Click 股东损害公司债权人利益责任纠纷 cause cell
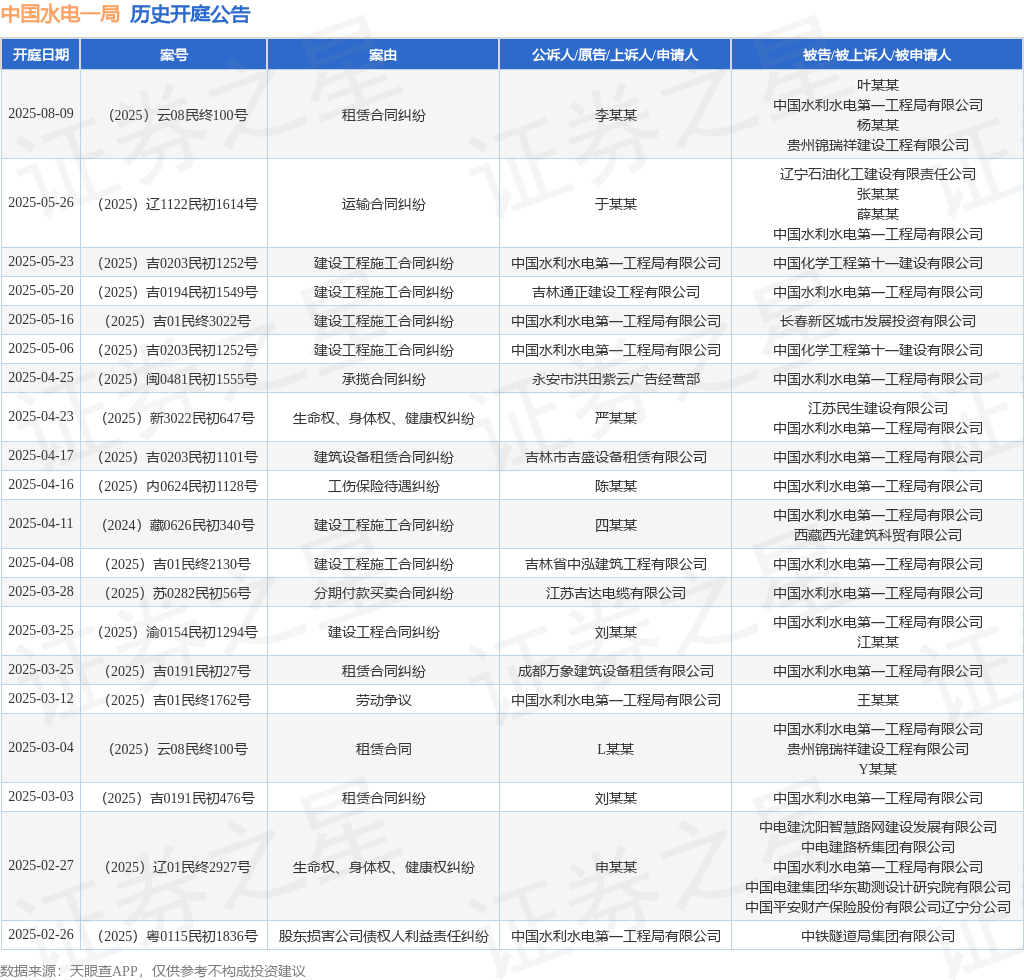1024x980 pixels. pyautogui.click(x=383, y=936)
